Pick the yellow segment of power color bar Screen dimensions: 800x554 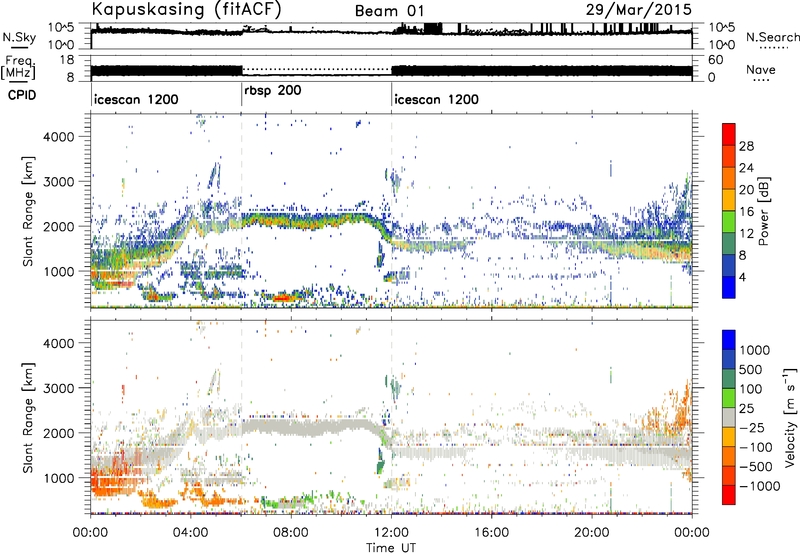[729, 200]
